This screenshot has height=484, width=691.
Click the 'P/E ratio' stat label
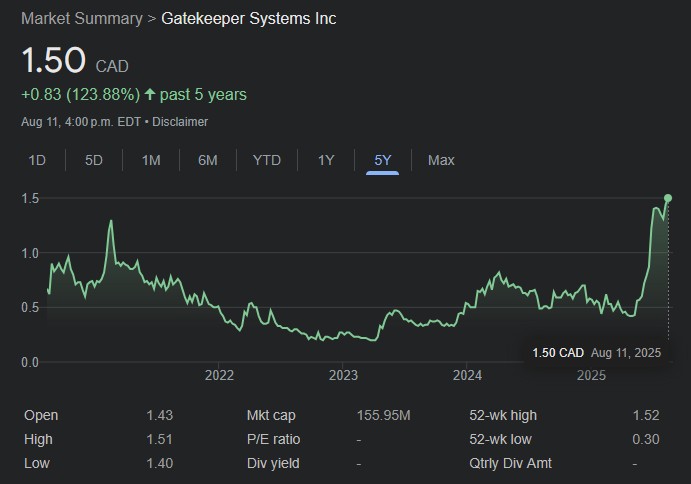[x=273, y=439]
